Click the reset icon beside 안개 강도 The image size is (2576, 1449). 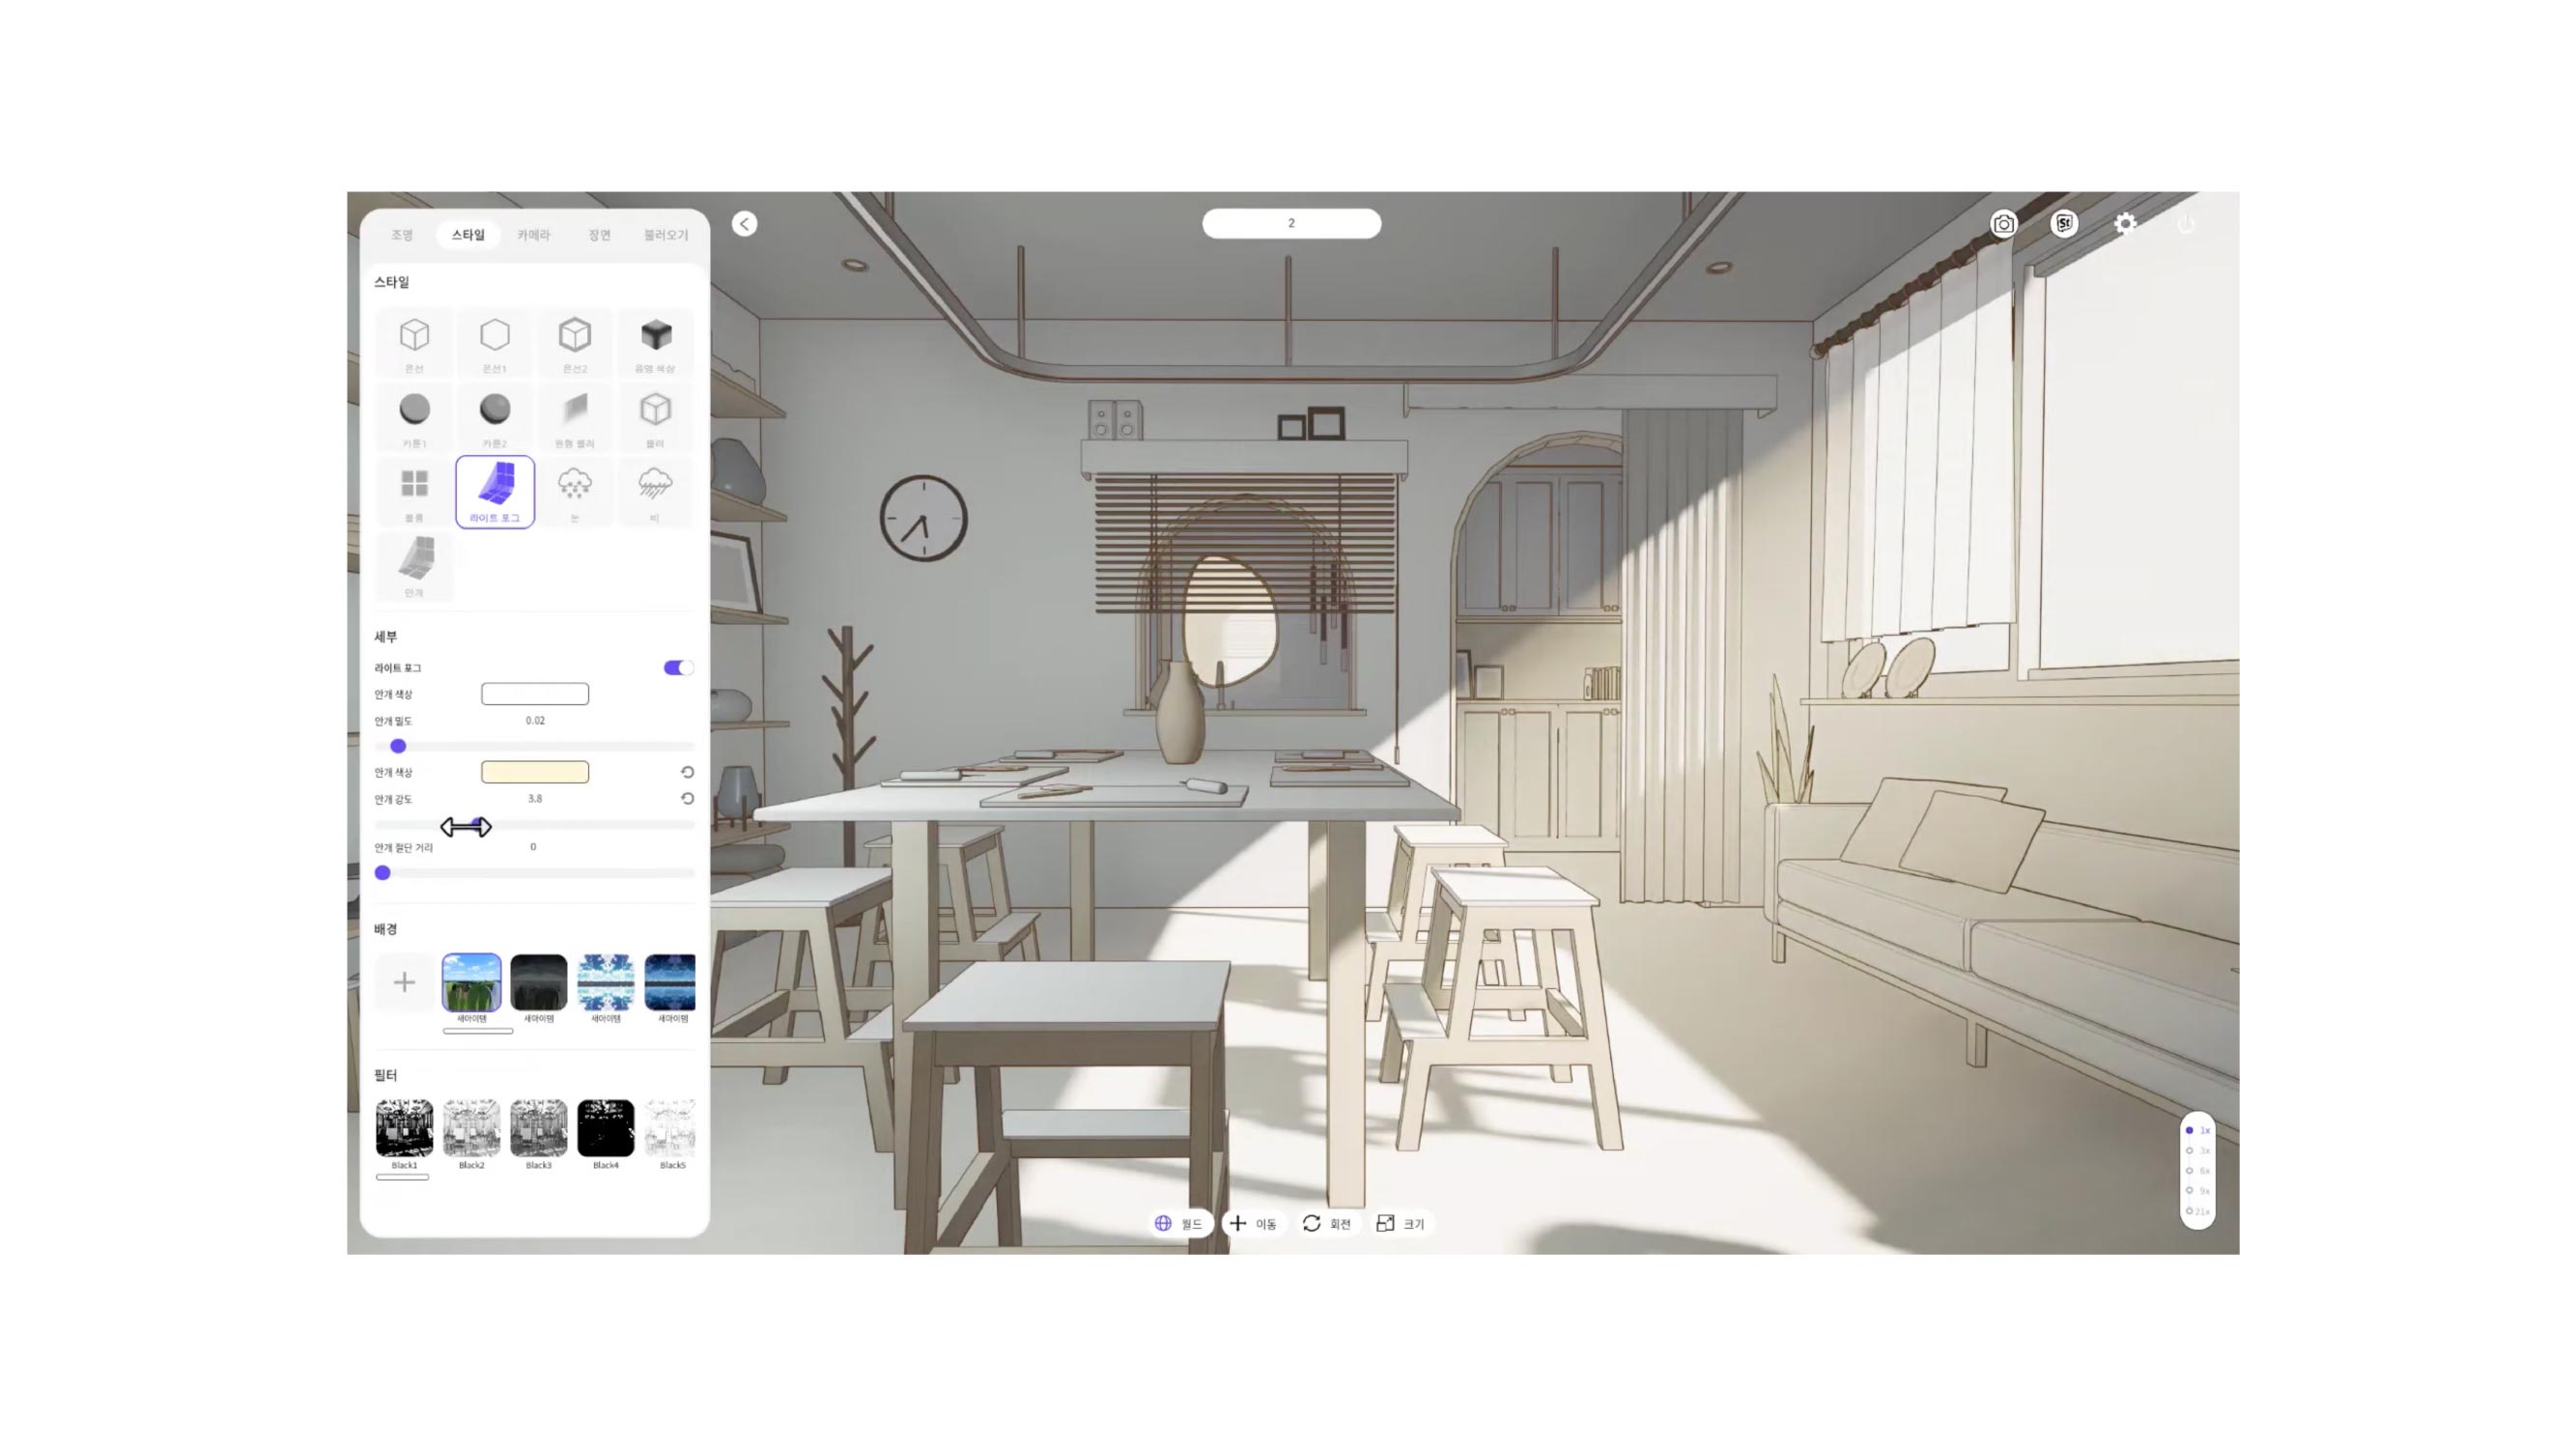[x=686, y=799]
